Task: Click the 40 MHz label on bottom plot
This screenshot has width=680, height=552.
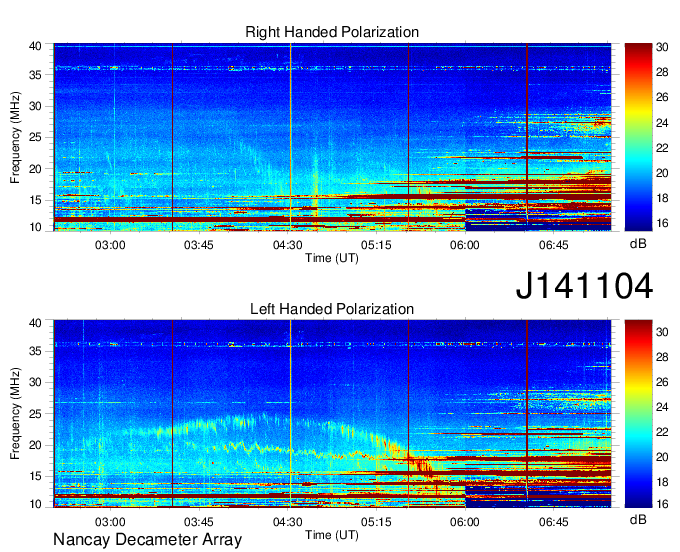Action: click(x=35, y=322)
